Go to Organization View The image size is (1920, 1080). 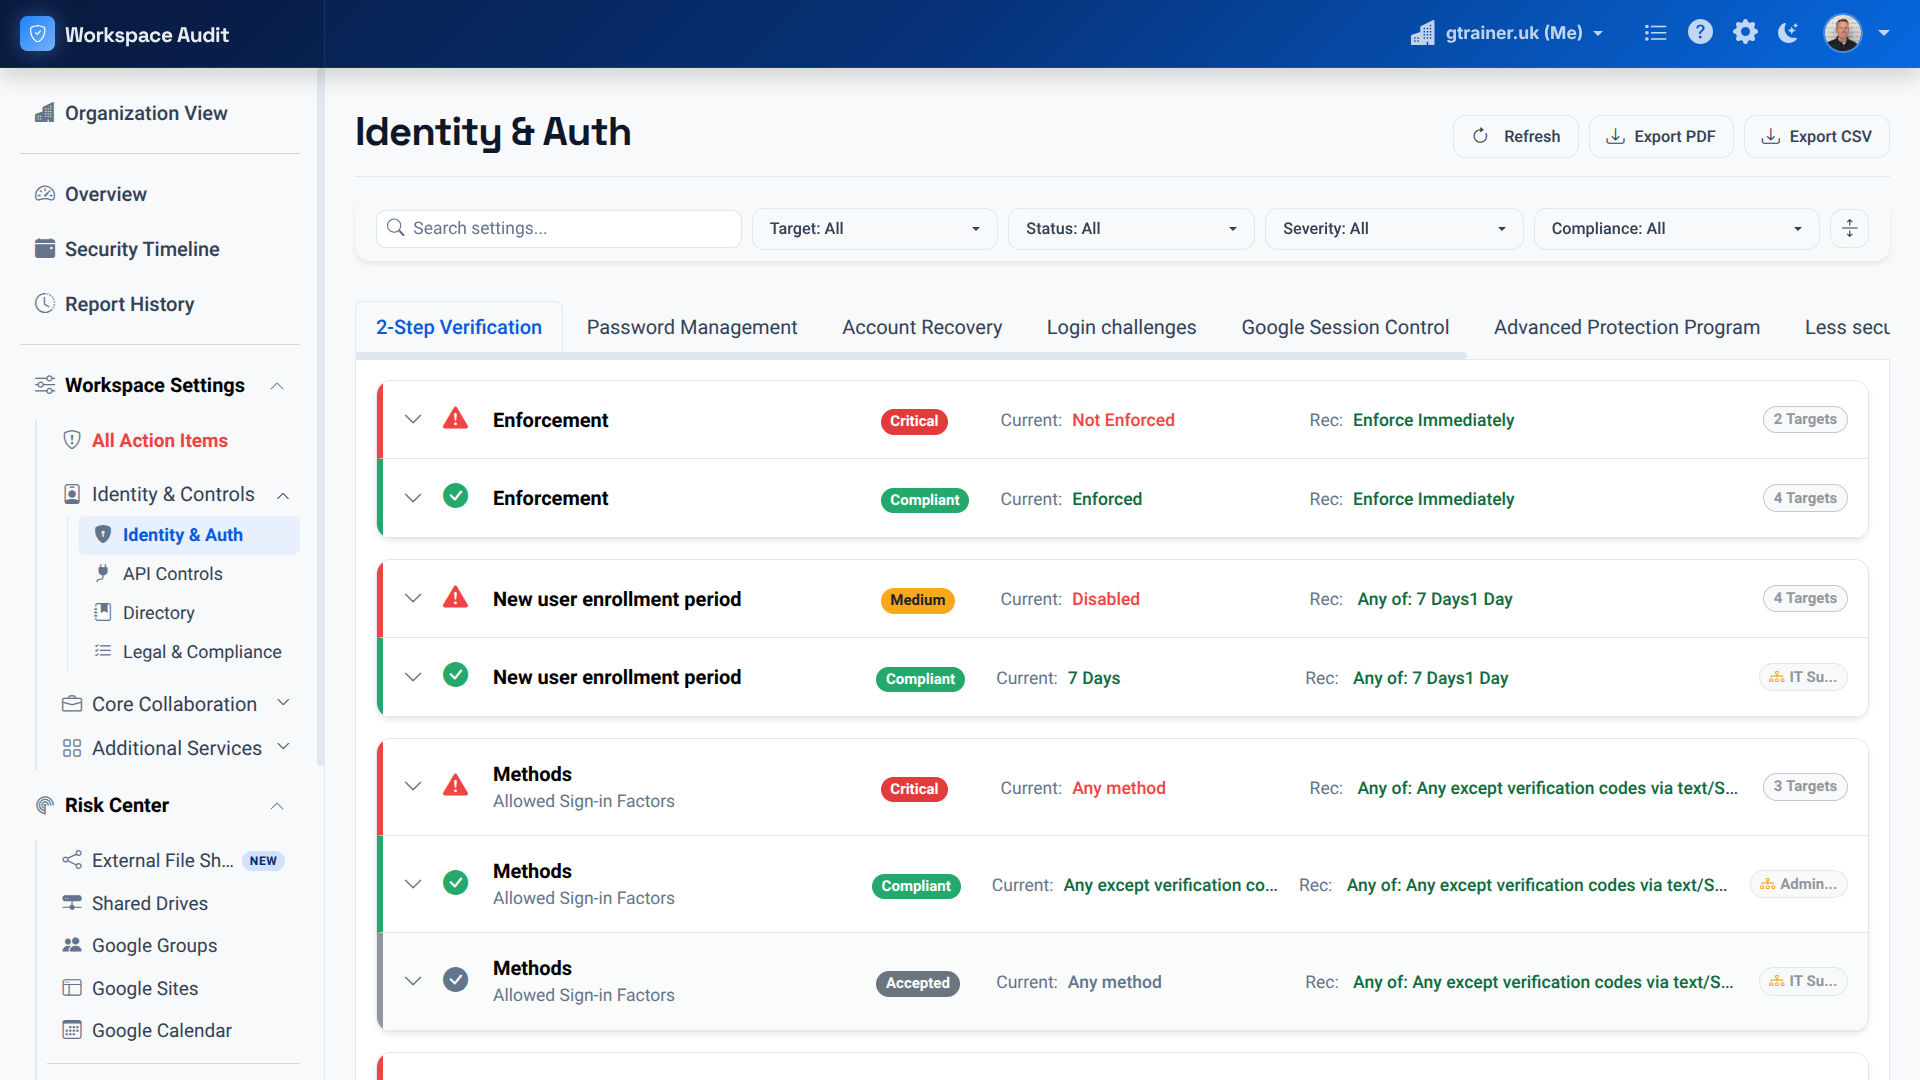(x=146, y=113)
